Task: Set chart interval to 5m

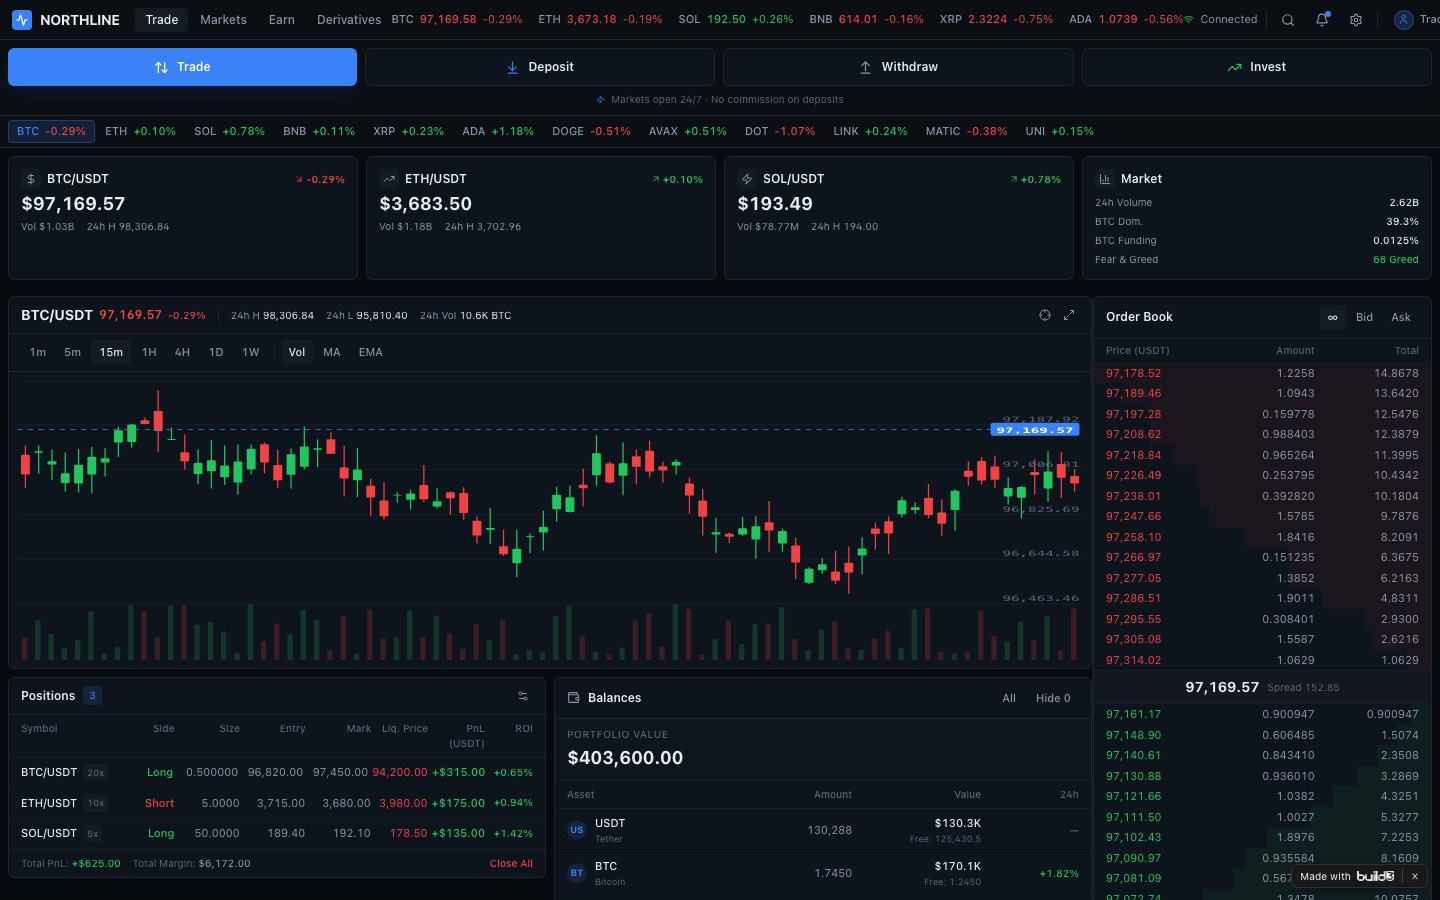Action: [x=73, y=352]
